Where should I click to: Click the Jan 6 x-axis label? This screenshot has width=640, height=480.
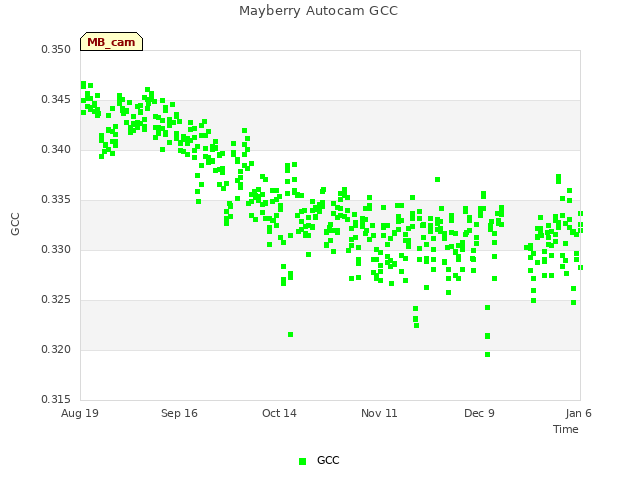tap(578, 413)
